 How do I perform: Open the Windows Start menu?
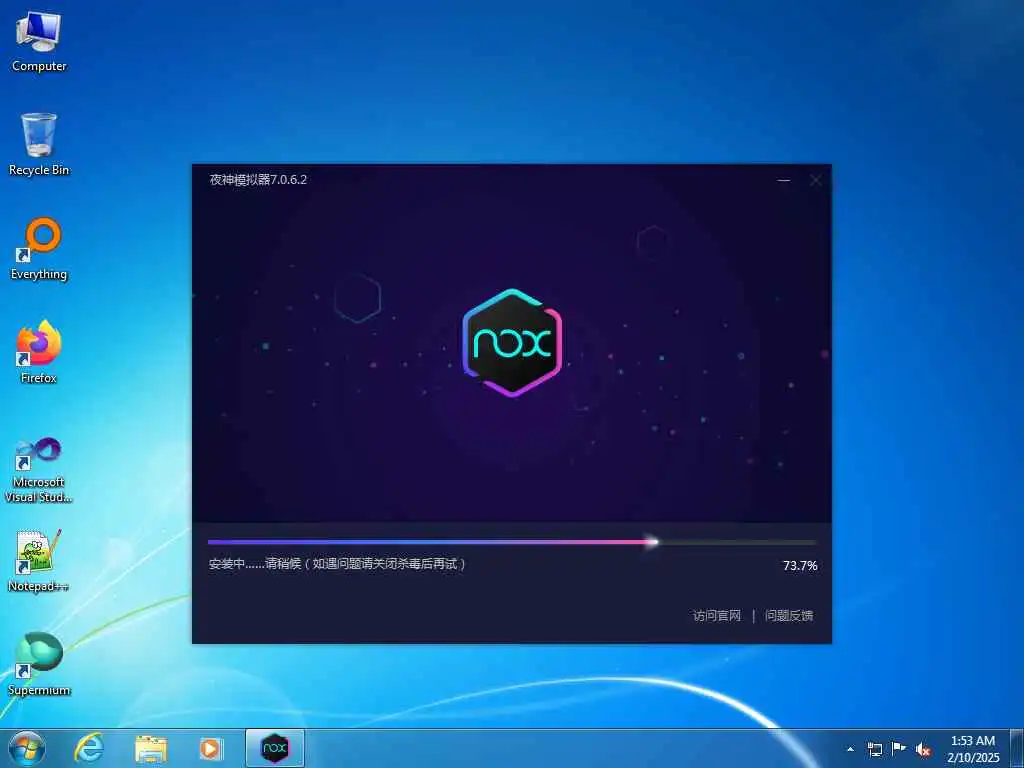point(27,748)
